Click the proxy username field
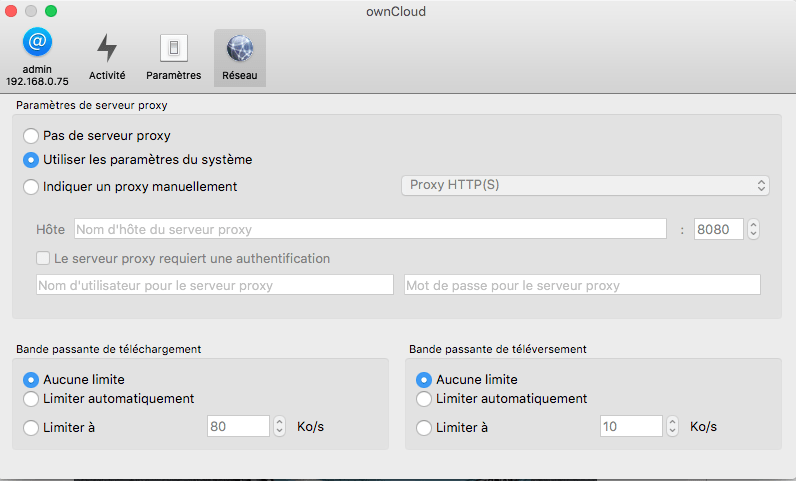Screen dimensions: 796x481 pyautogui.click(x=214, y=285)
